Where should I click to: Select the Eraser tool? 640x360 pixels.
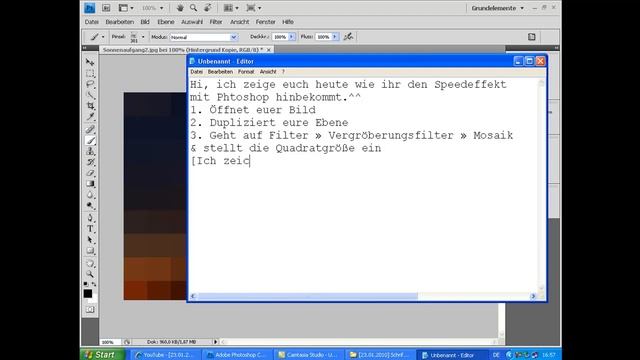click(x=90, y=173)
